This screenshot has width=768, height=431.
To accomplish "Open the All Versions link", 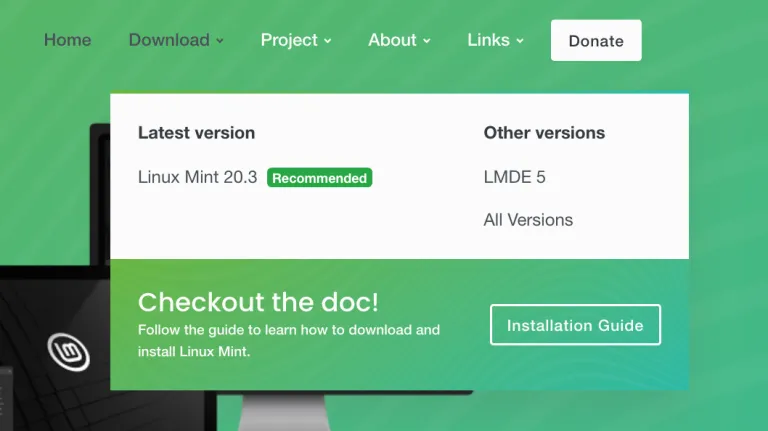I will point(528,220).
